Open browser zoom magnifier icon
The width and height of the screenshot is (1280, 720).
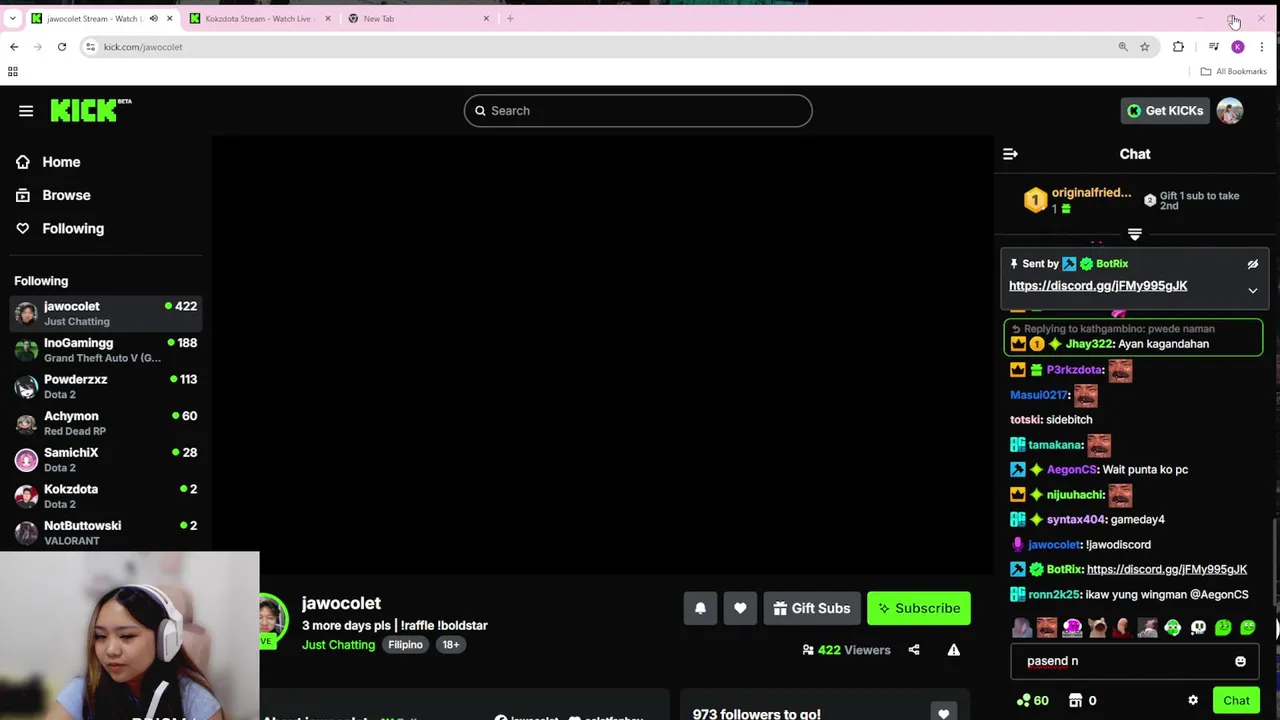(x=1123, y=47)
